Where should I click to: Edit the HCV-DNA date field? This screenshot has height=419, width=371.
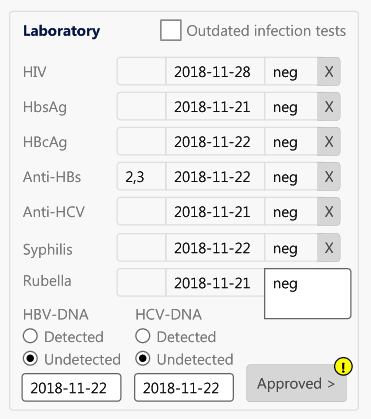[x=184, y=388]
